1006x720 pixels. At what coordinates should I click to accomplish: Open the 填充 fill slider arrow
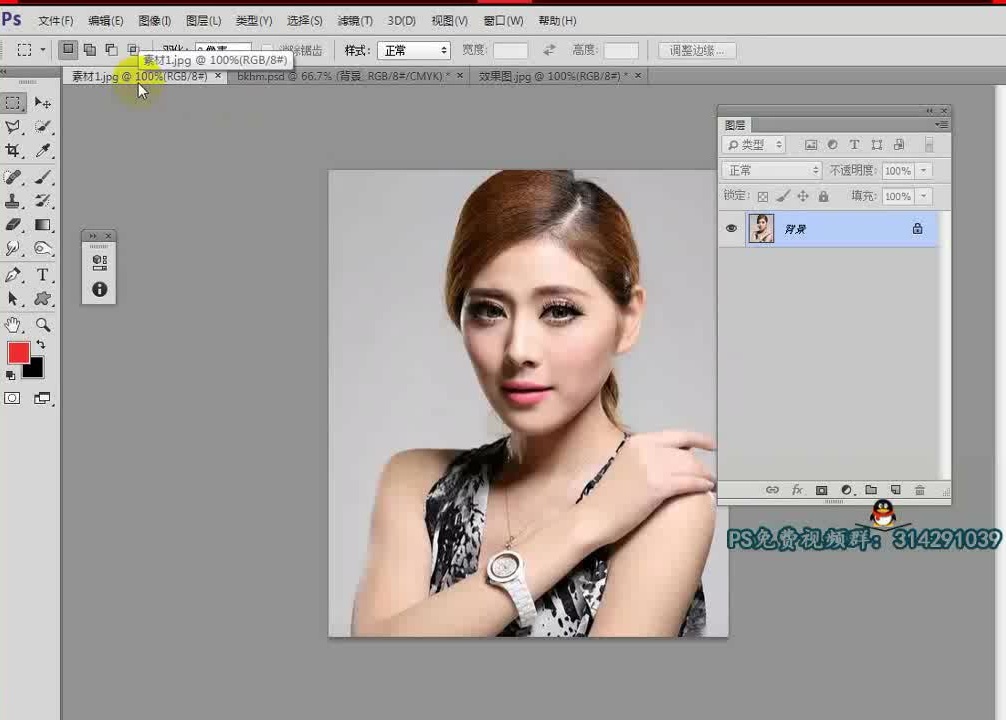924,196
